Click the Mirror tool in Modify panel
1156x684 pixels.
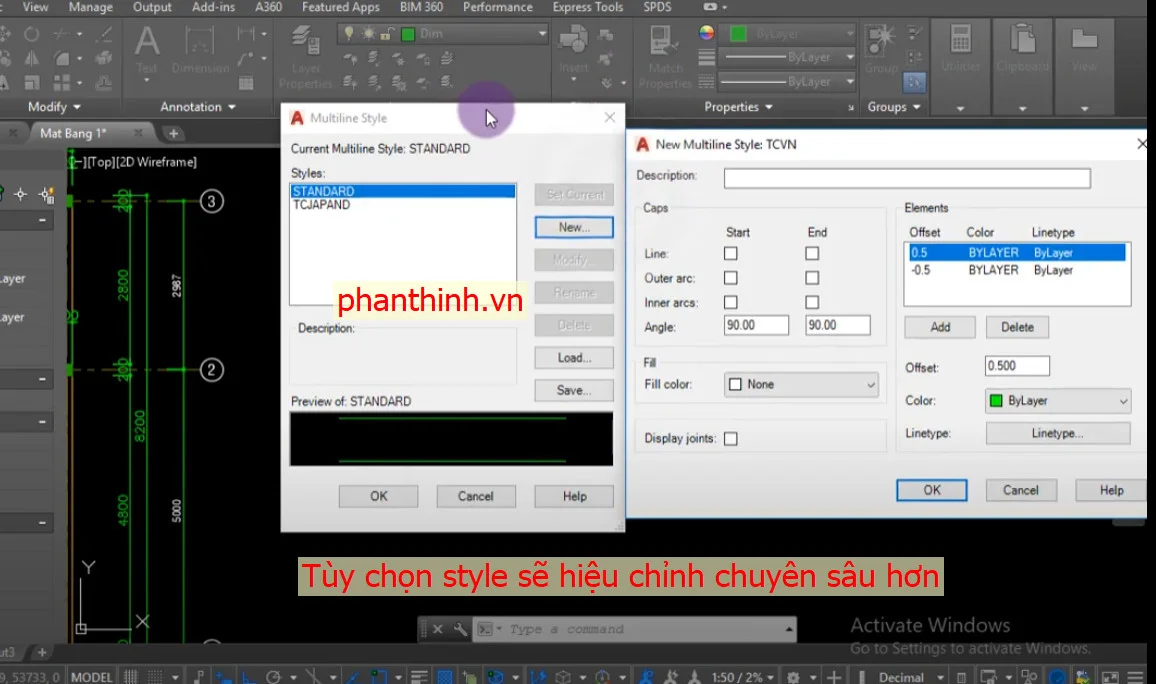click(x=31, y=58)
